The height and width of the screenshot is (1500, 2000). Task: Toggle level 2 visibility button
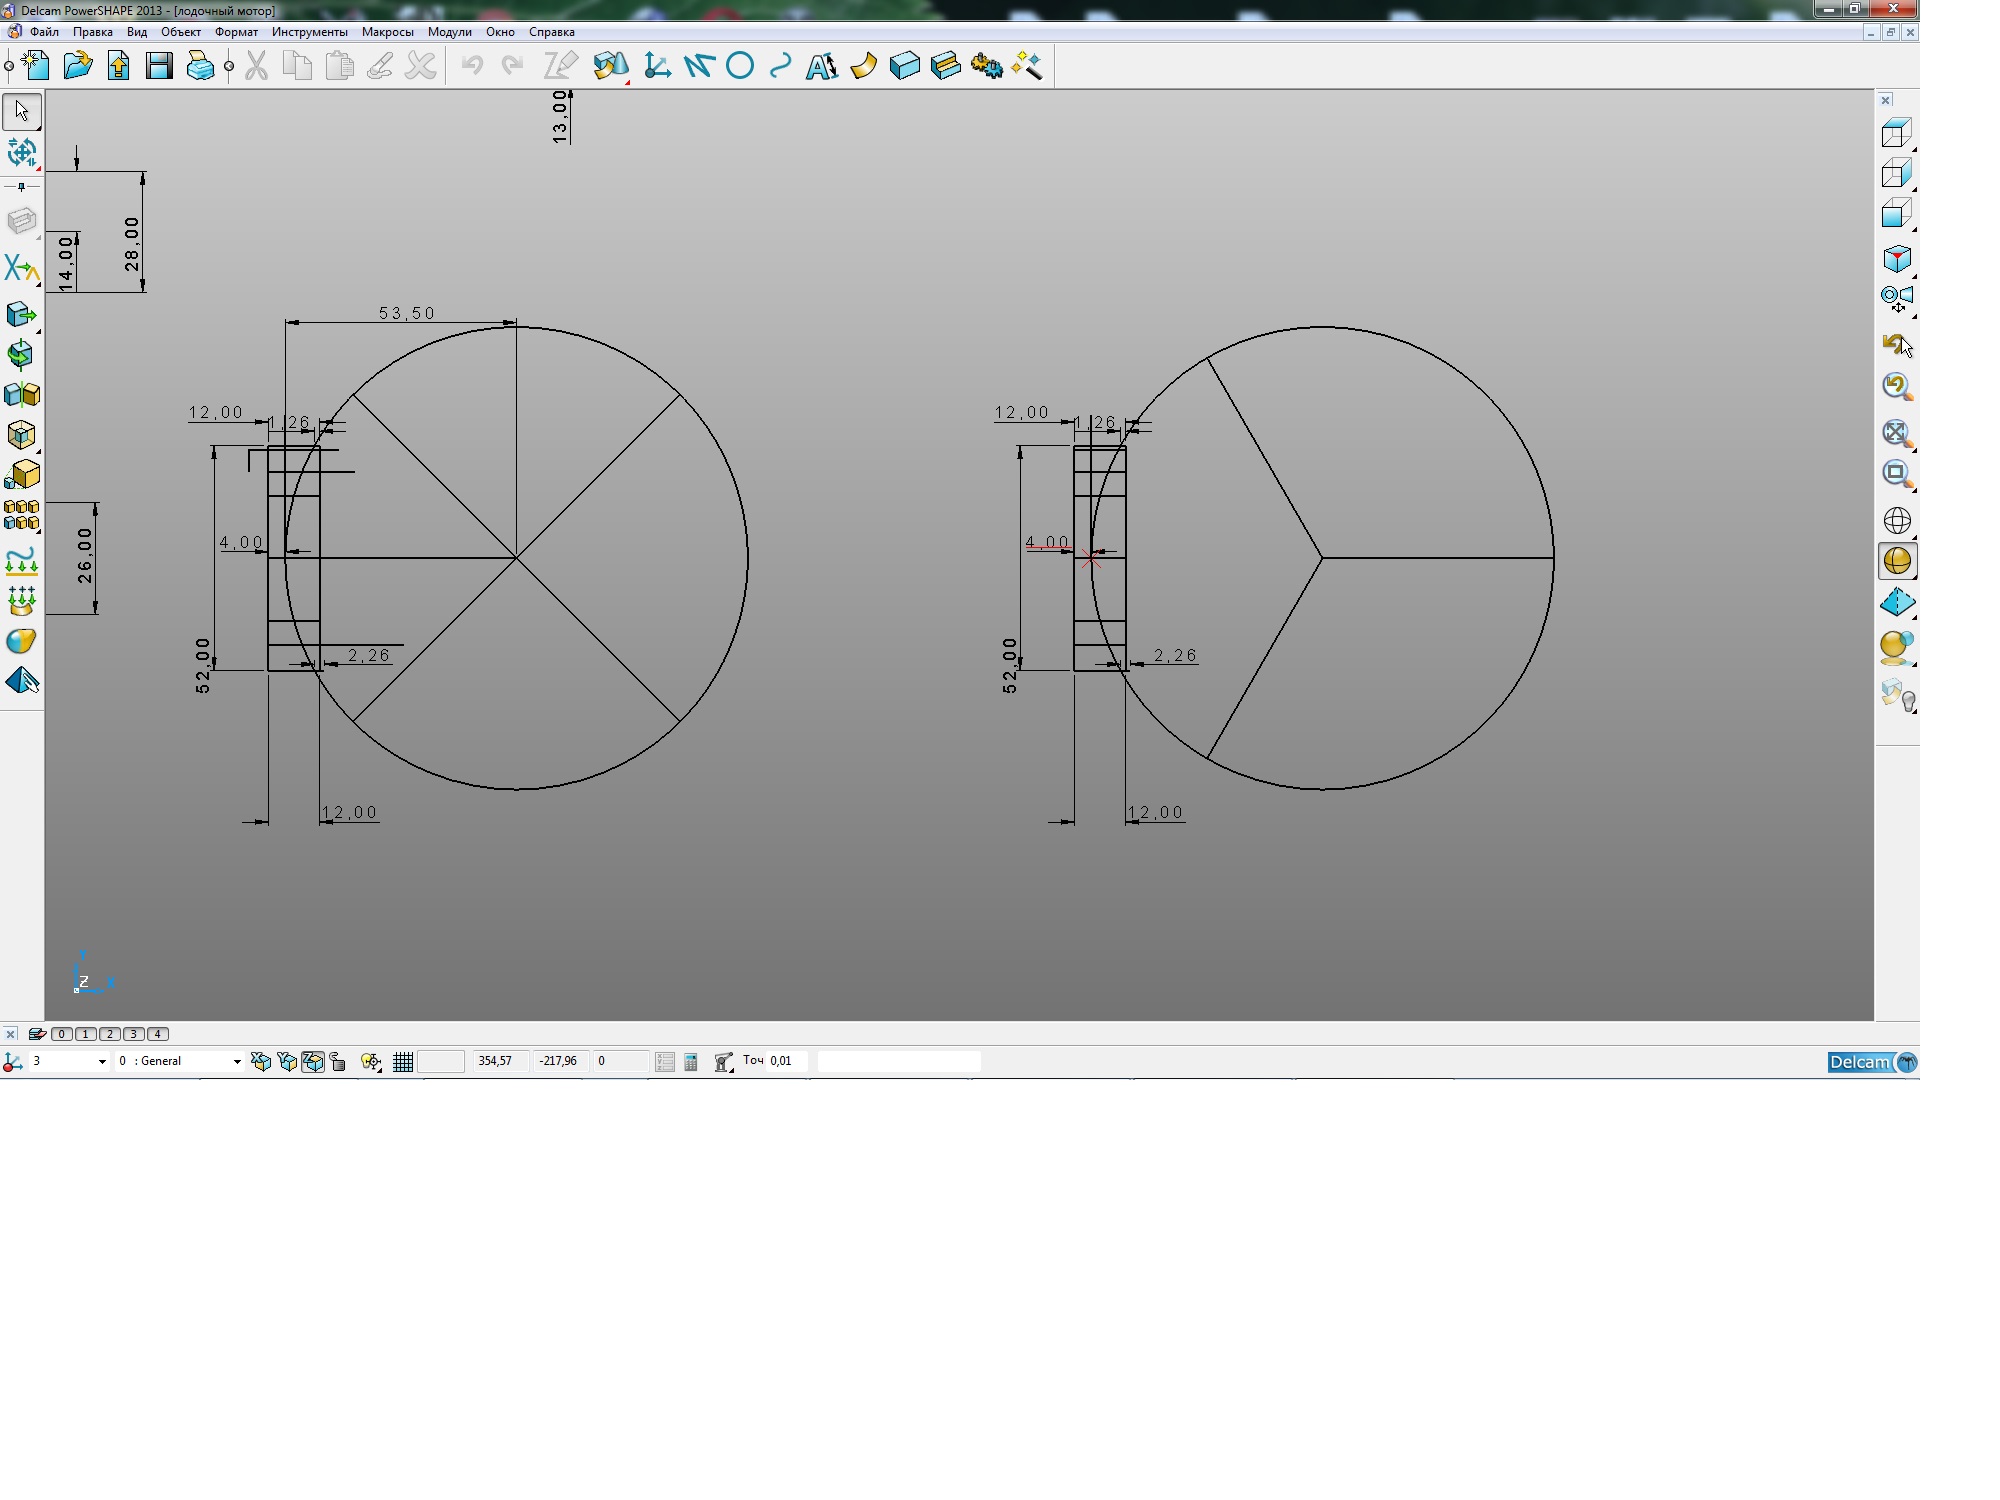click(x=110, y=1034)
